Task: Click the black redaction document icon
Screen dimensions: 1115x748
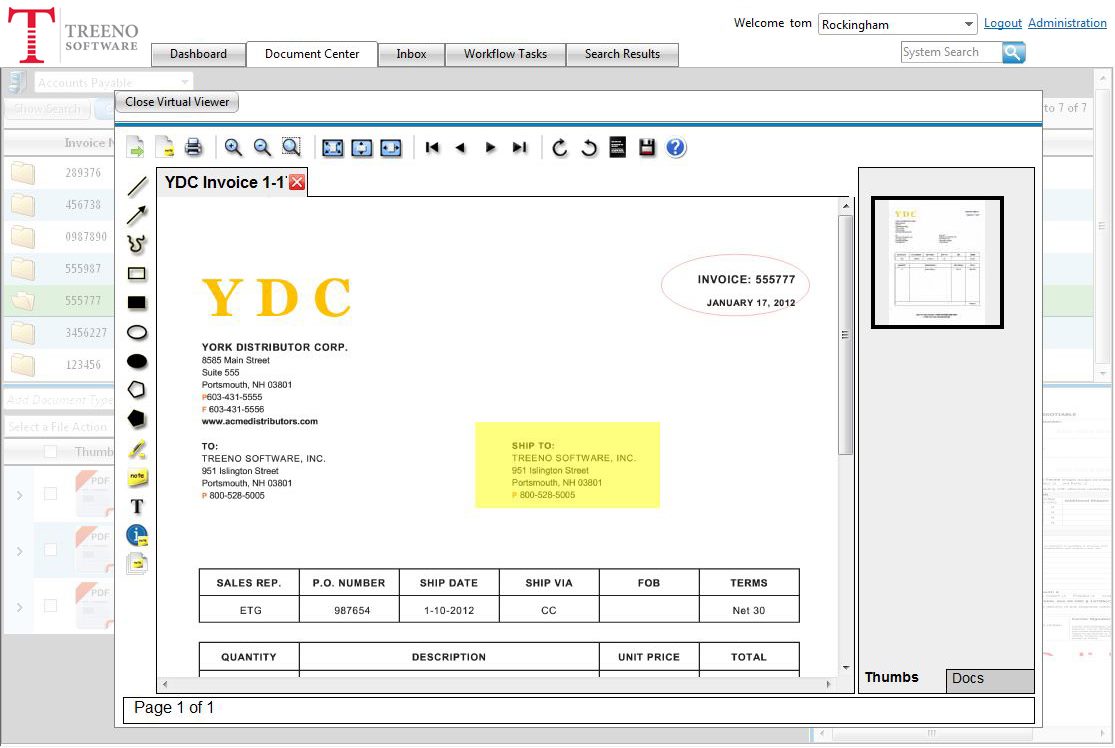Action: (618, 147)
